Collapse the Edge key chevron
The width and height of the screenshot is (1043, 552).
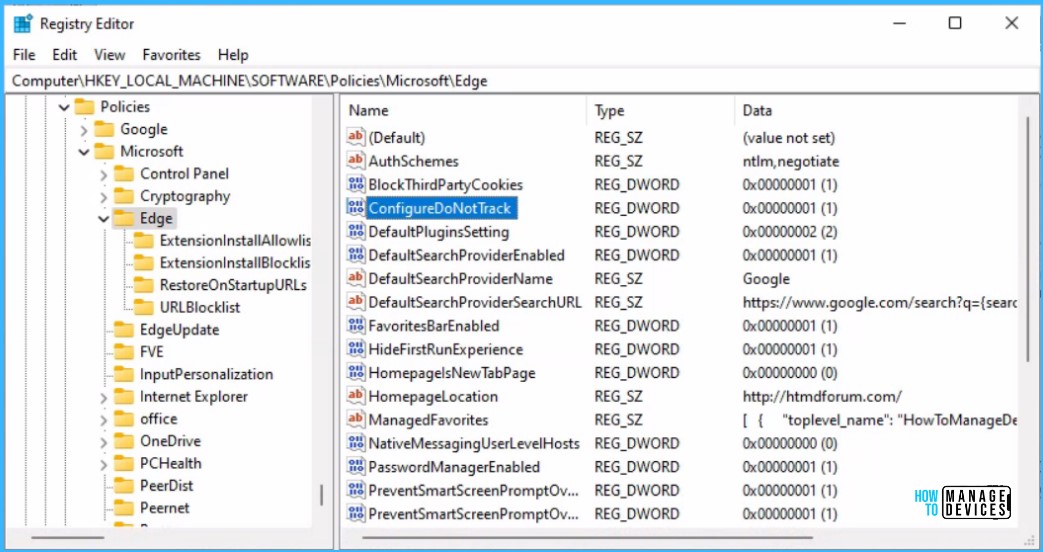coord(104,219)
